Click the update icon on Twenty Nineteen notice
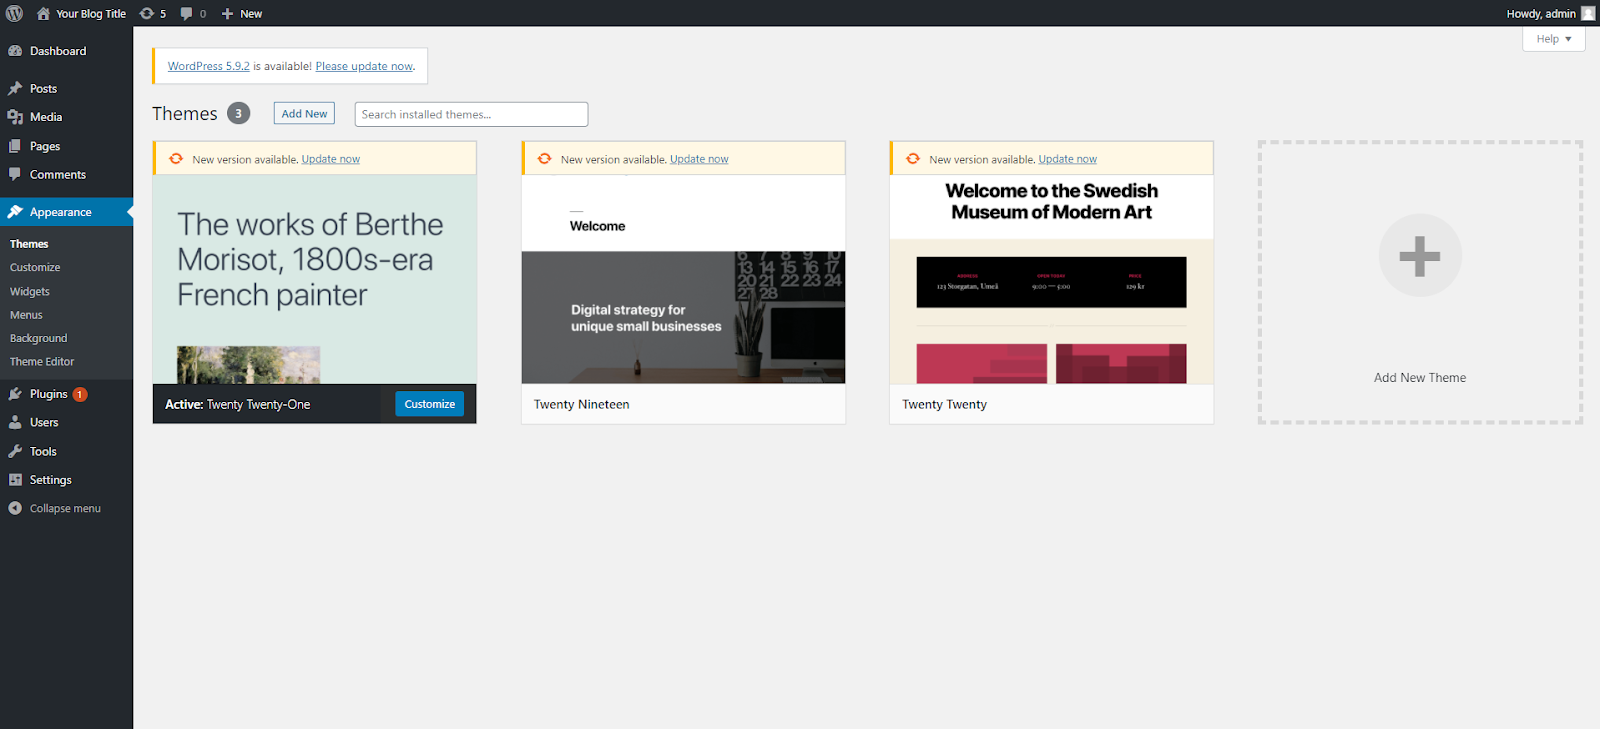The image size is (1600, 729). point(545,158)
